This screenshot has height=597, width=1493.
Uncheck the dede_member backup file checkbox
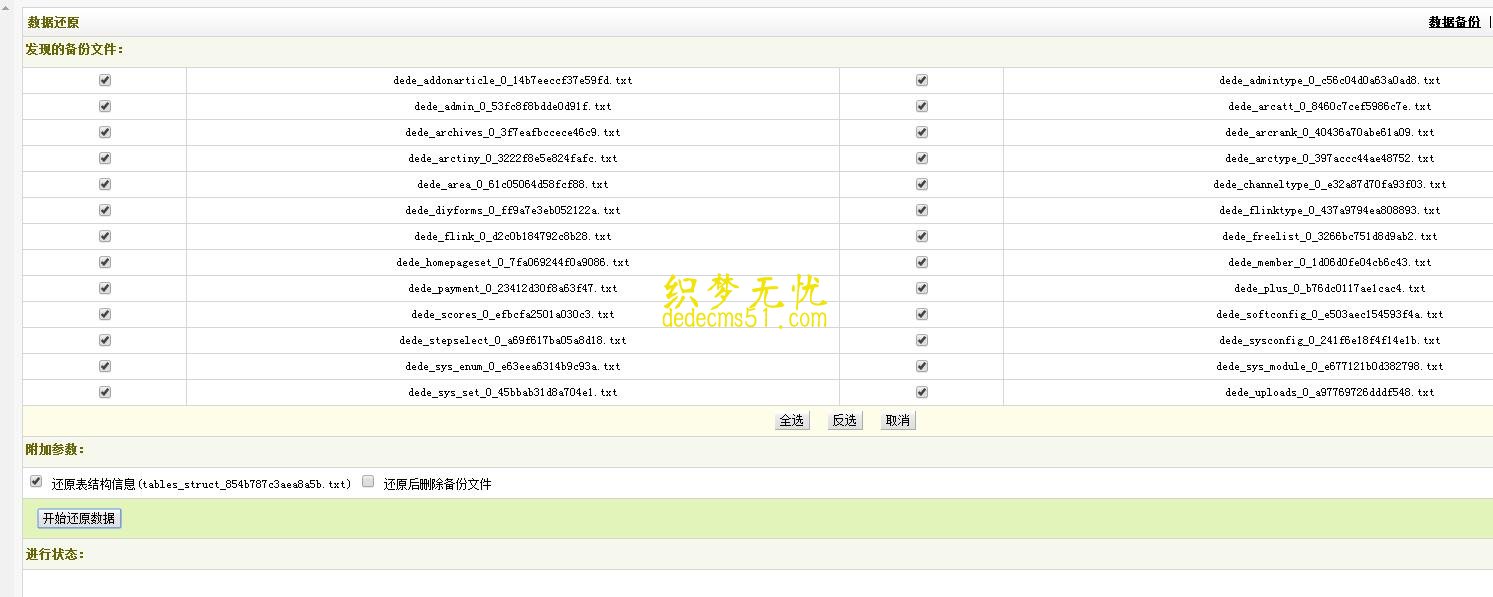pos(921,262)
